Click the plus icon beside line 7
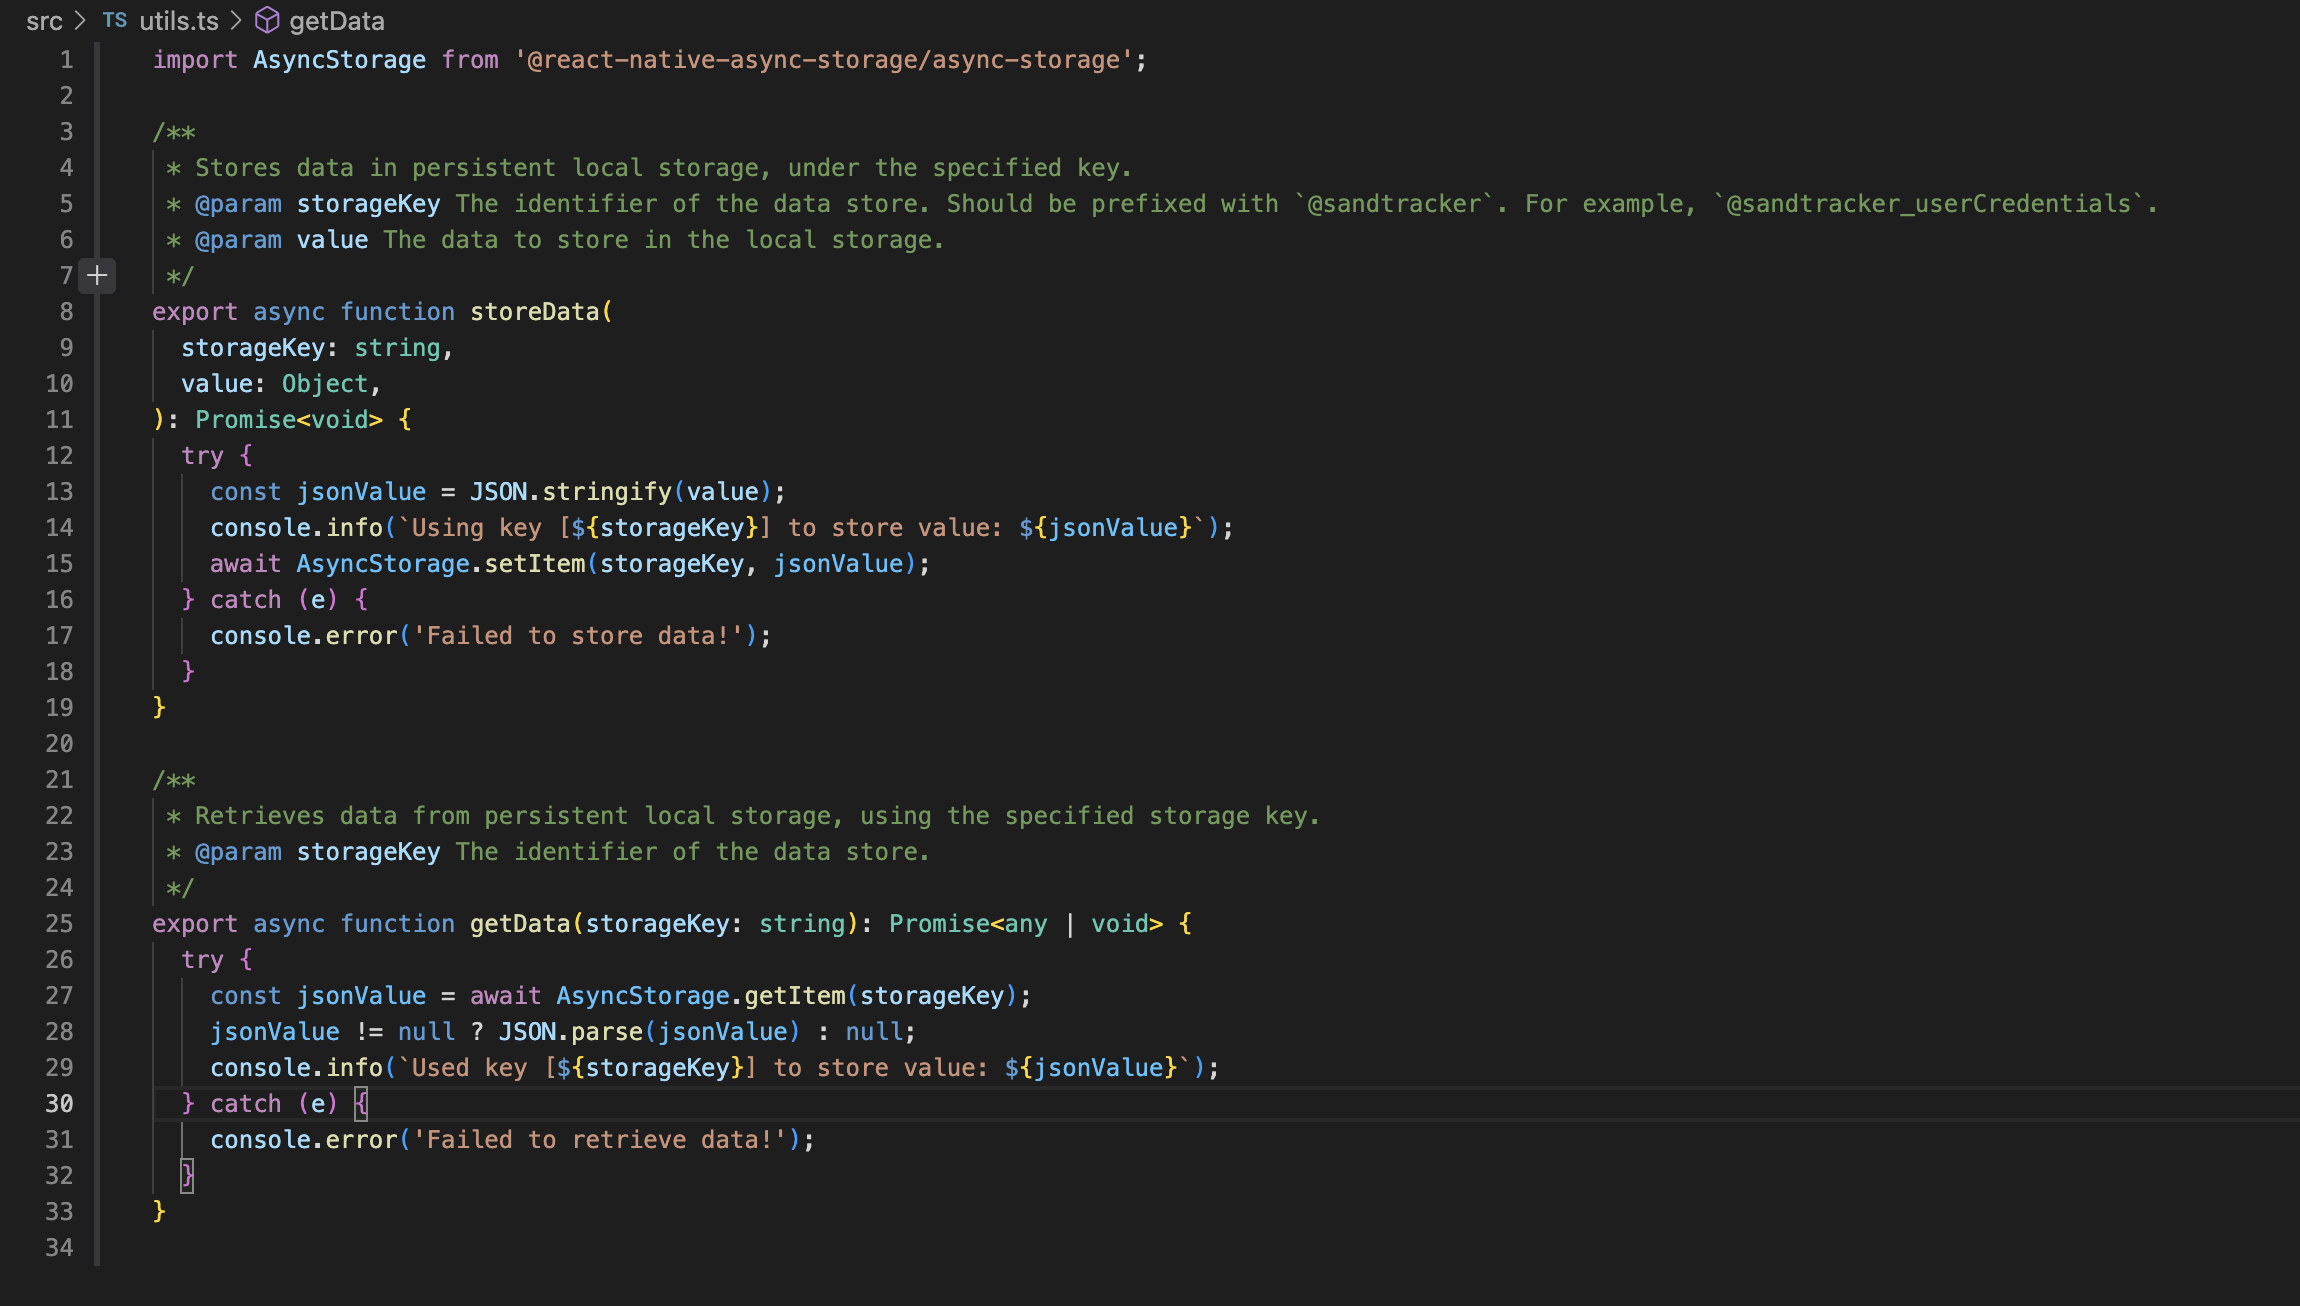This screenshot has height=1306, width=2300. click(97, 275)
